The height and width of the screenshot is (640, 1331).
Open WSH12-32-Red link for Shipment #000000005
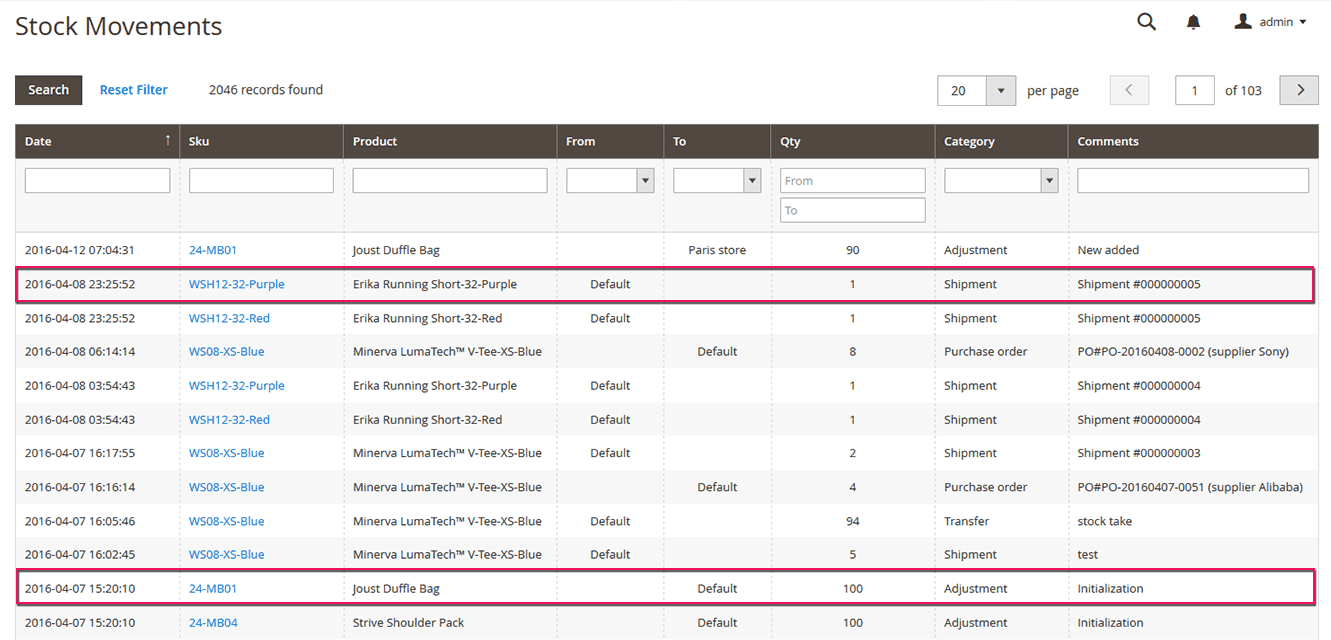tap(229, 318)
